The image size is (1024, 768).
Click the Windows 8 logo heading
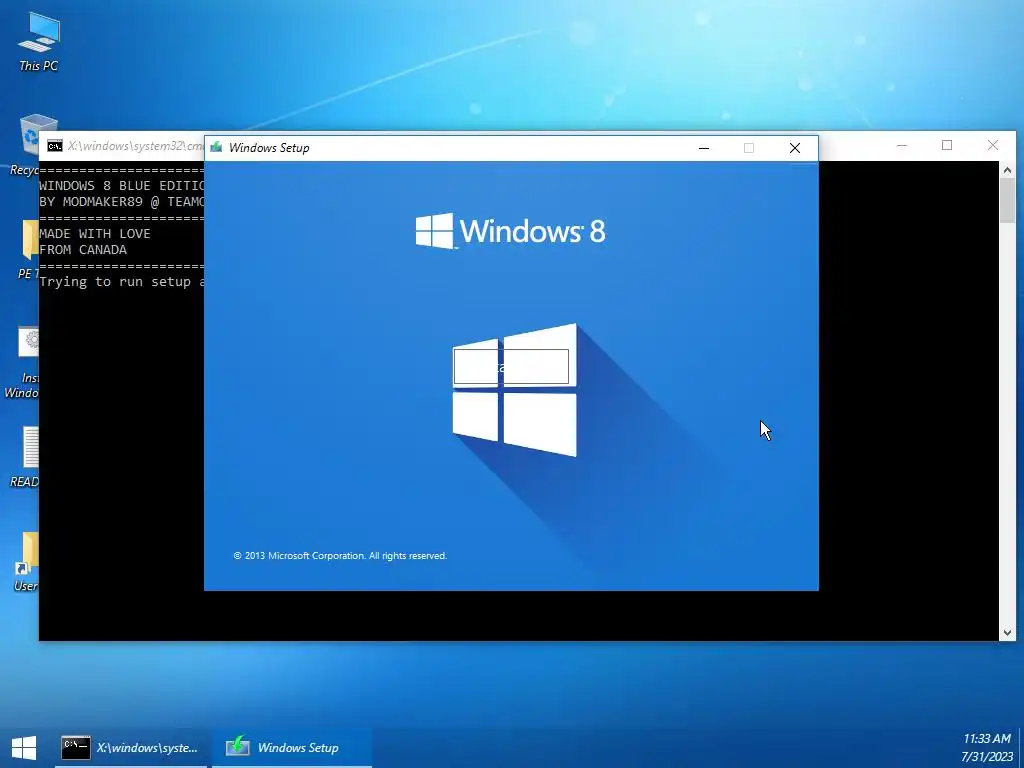click(511, 231)
